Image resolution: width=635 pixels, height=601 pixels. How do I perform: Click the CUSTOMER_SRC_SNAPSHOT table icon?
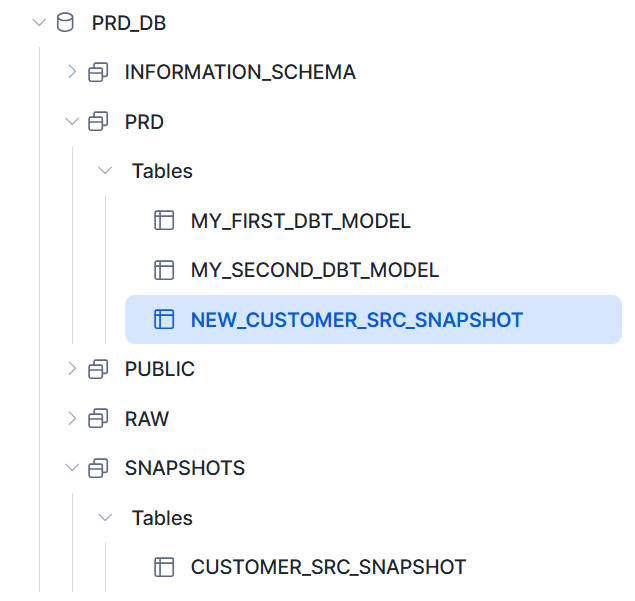(164, 567)
